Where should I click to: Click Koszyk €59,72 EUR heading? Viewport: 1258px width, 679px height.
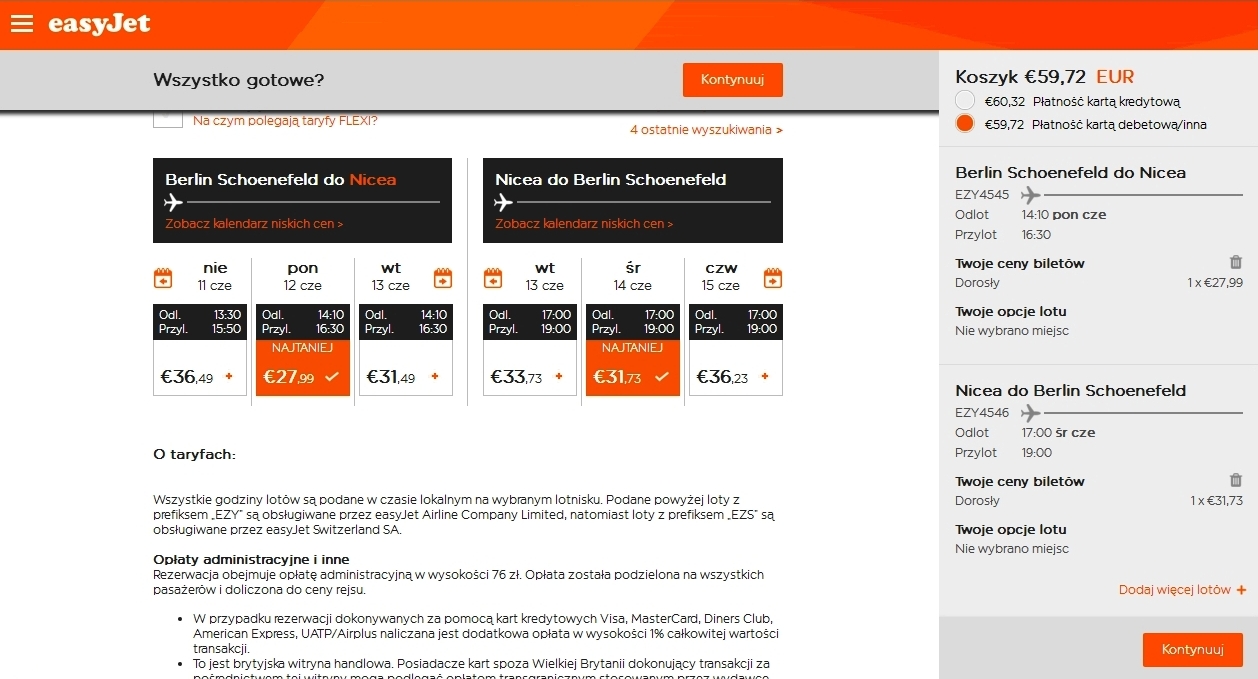(x=1045, y=77)
